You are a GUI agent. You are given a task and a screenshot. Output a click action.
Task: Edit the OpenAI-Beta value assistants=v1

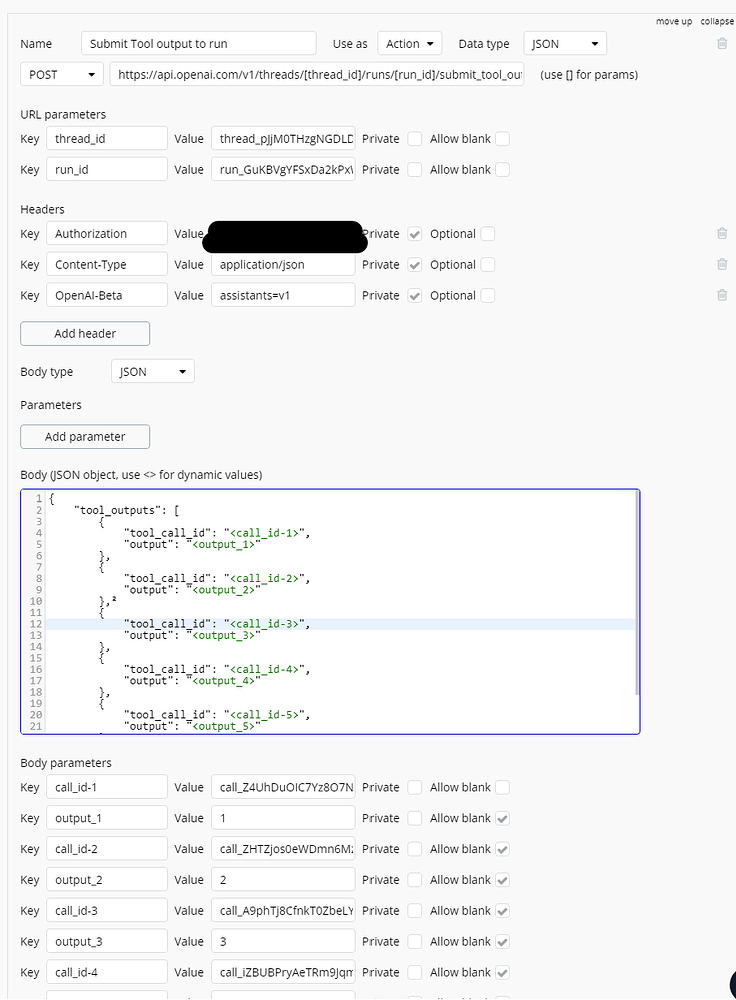[283, 295]
